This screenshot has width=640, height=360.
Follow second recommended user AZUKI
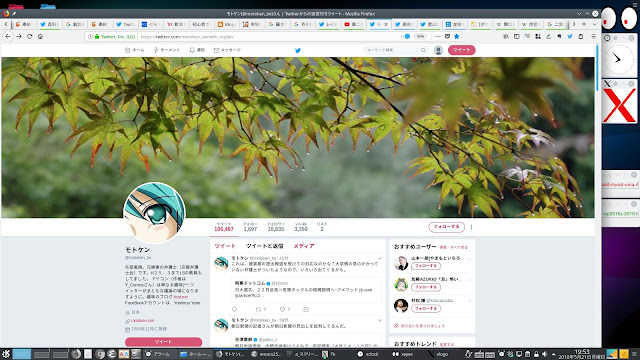pos(426,287)
